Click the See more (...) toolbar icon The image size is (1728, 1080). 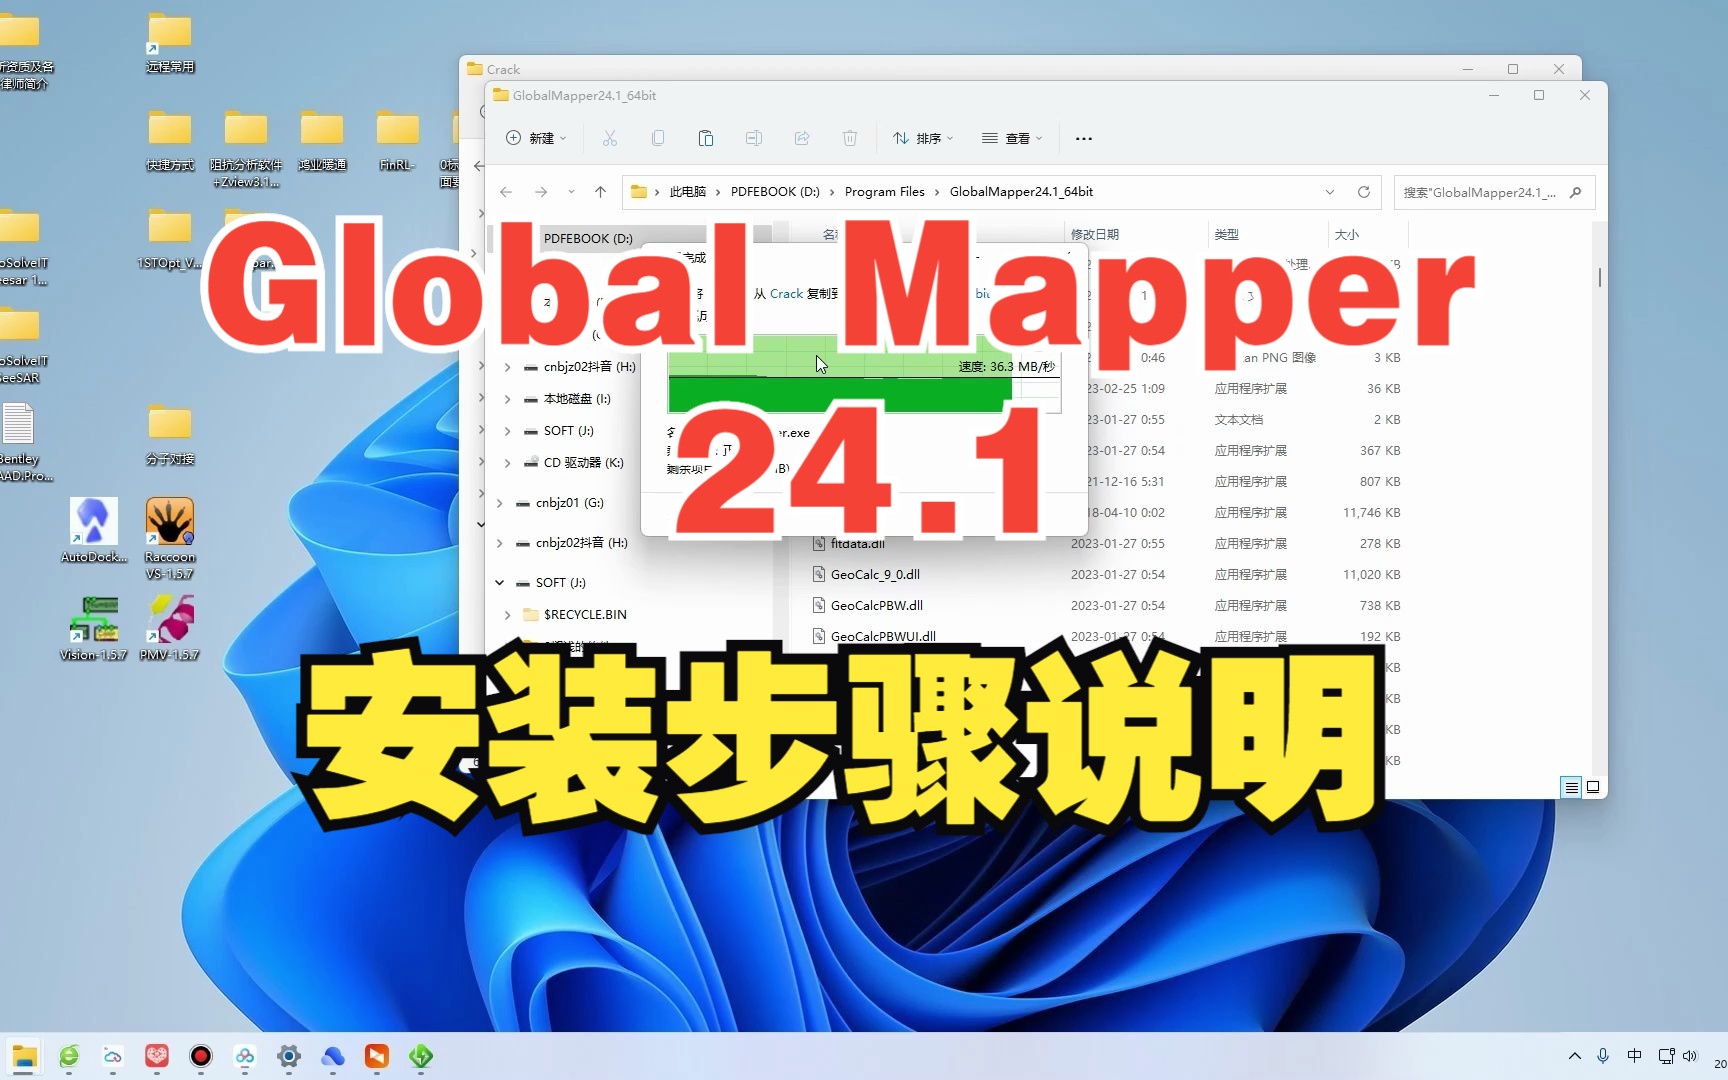click(1083, 138)
